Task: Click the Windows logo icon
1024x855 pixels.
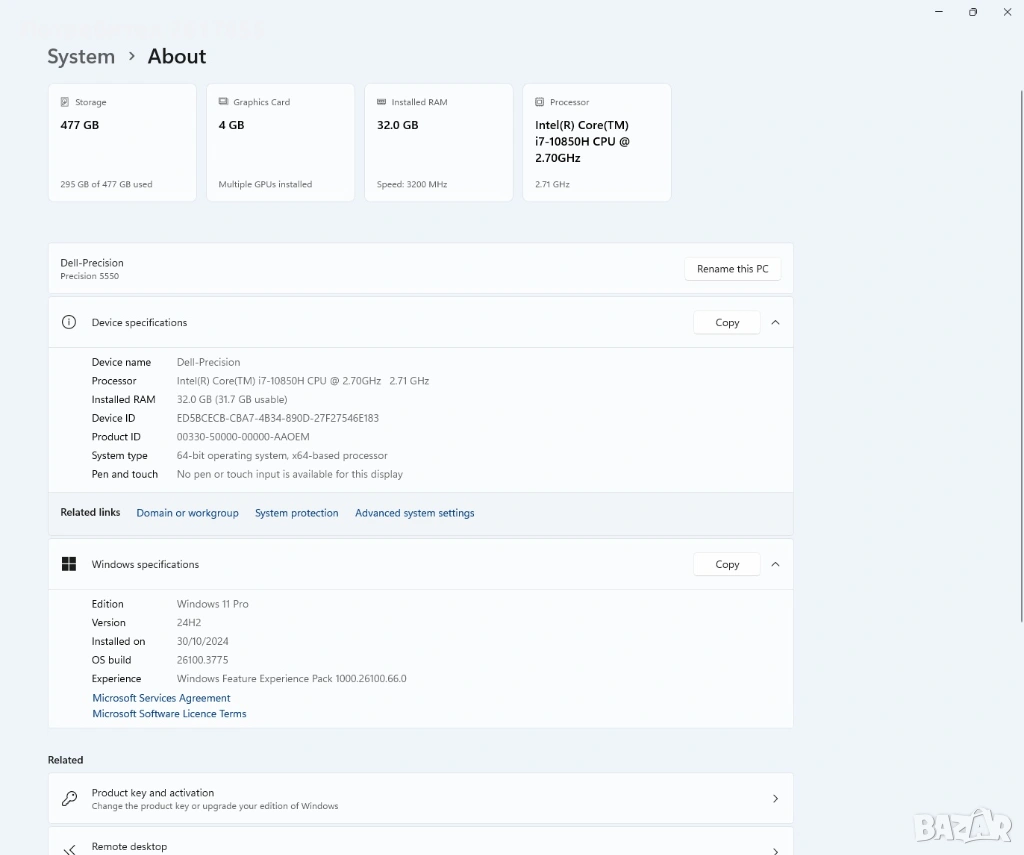Action: pos(69,564)
